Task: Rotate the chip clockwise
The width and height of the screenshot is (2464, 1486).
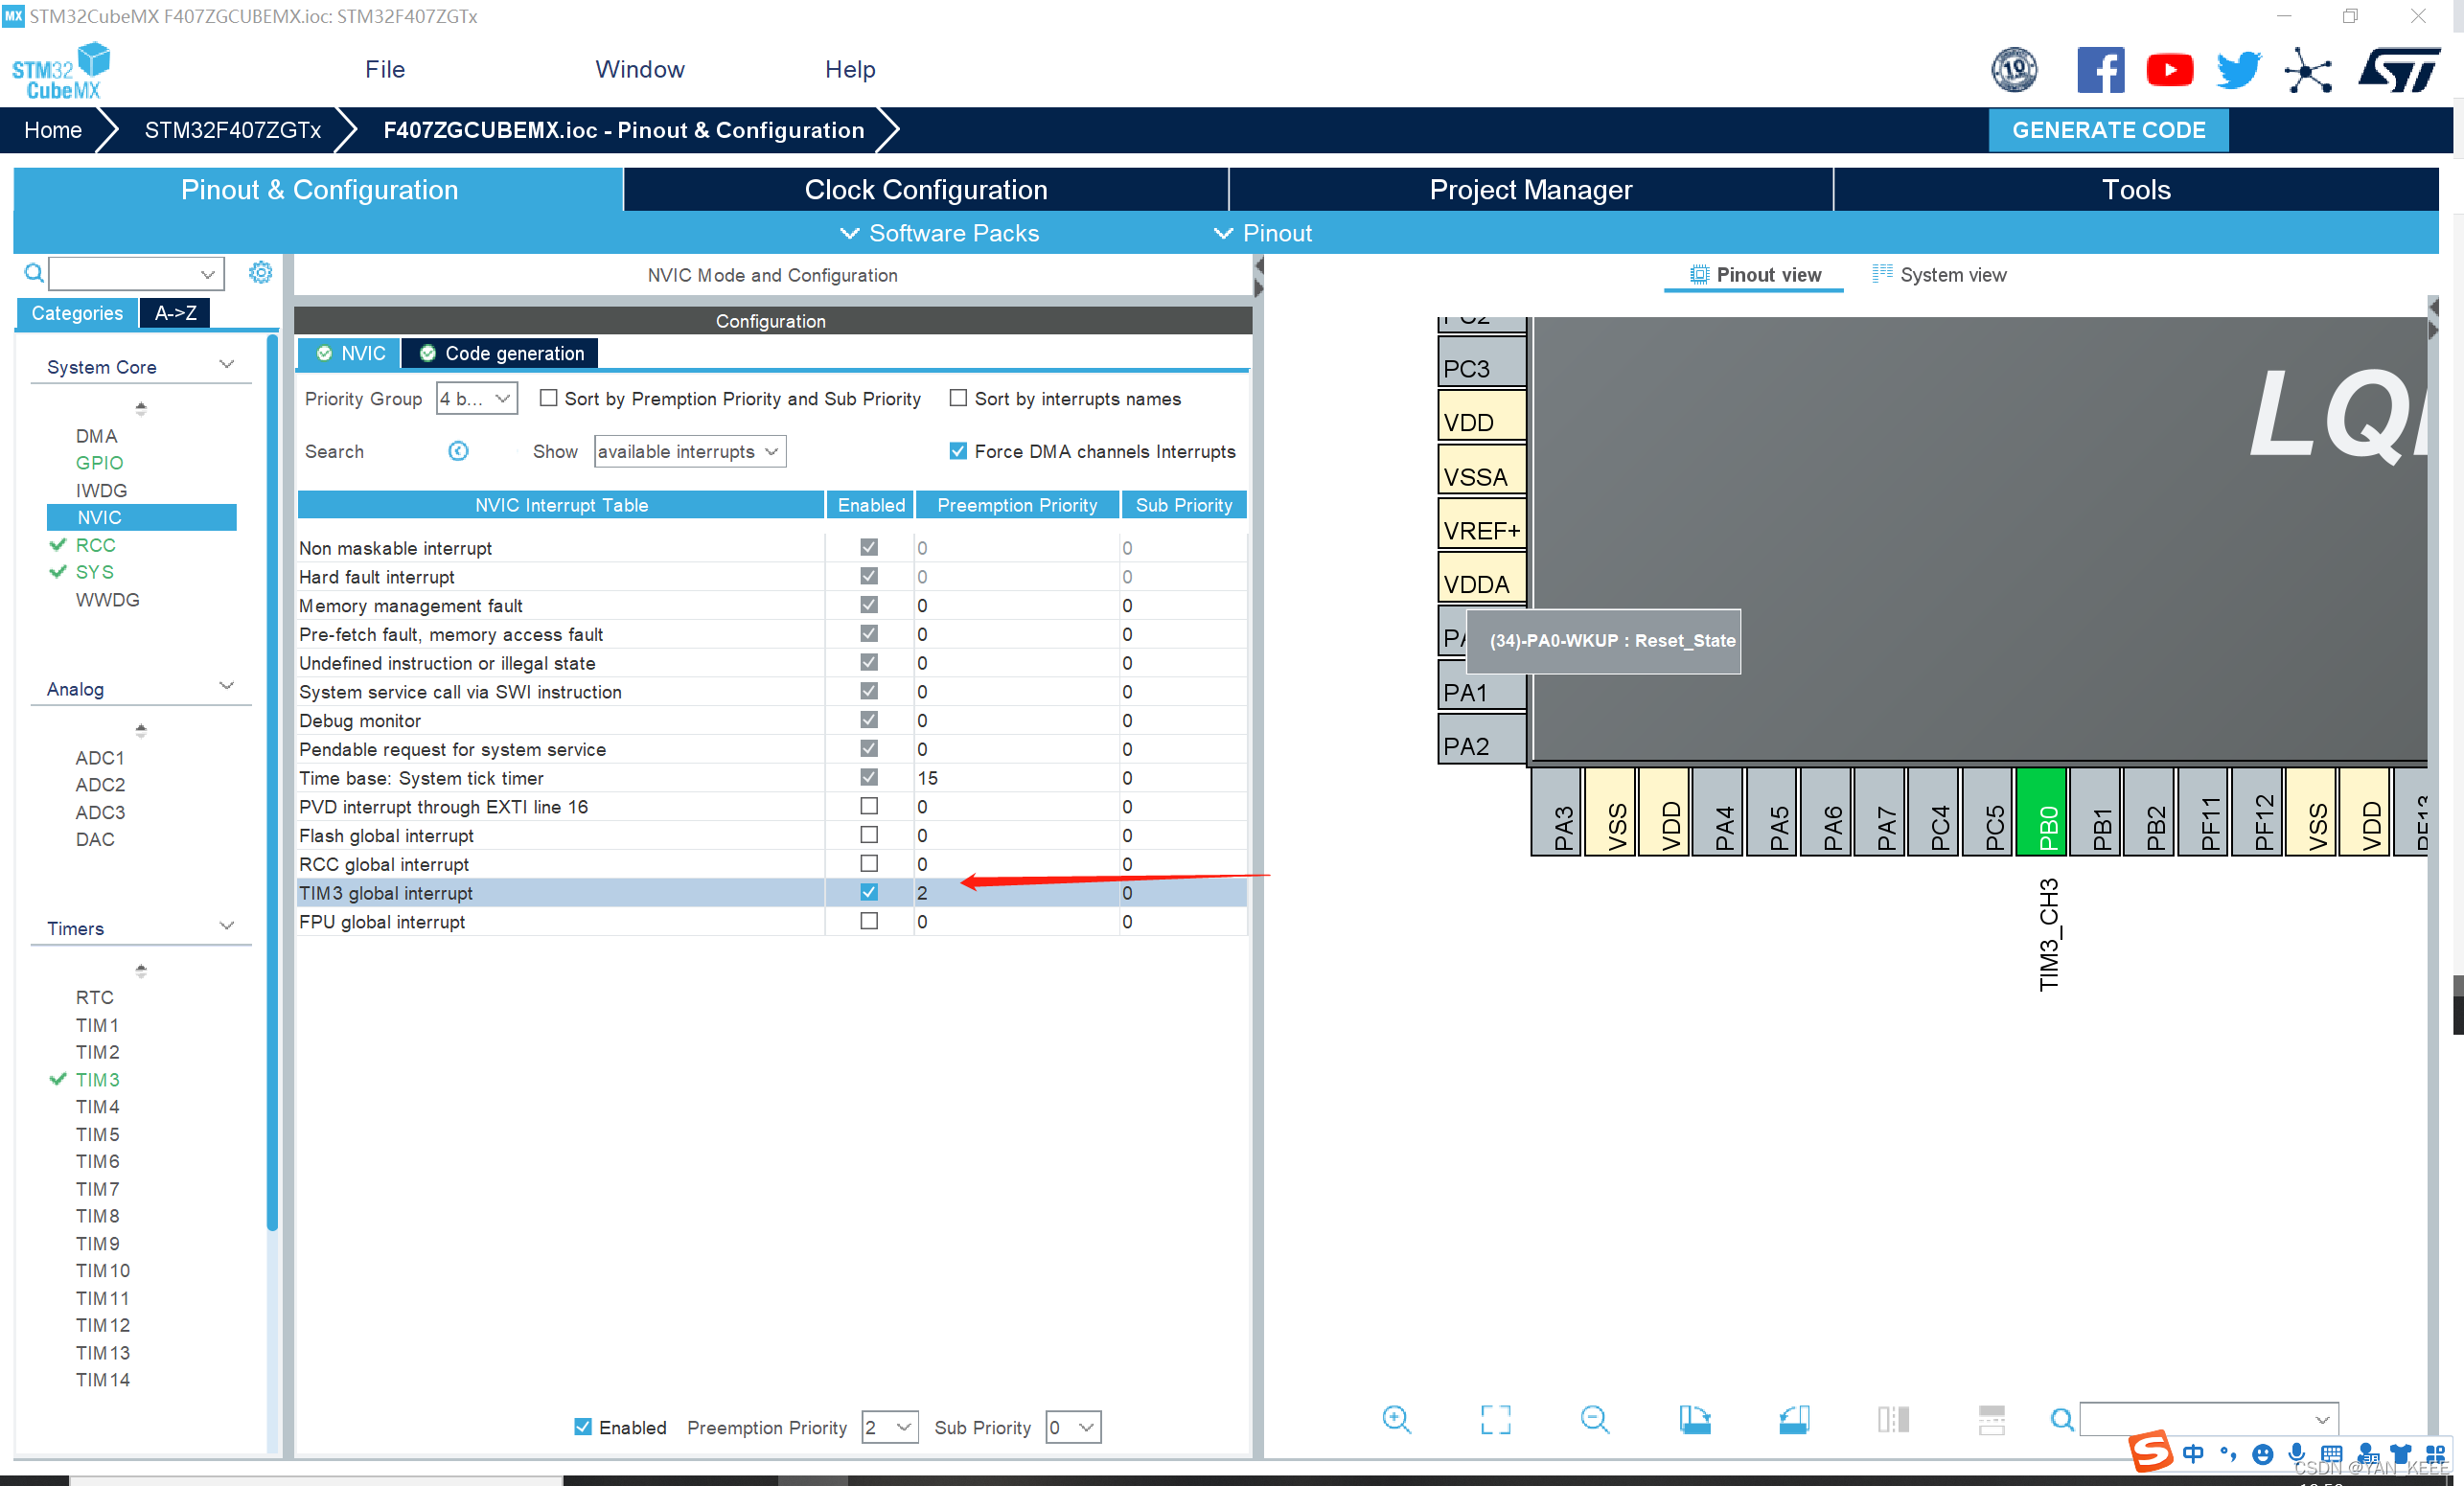Action: coord(1694,1419)
